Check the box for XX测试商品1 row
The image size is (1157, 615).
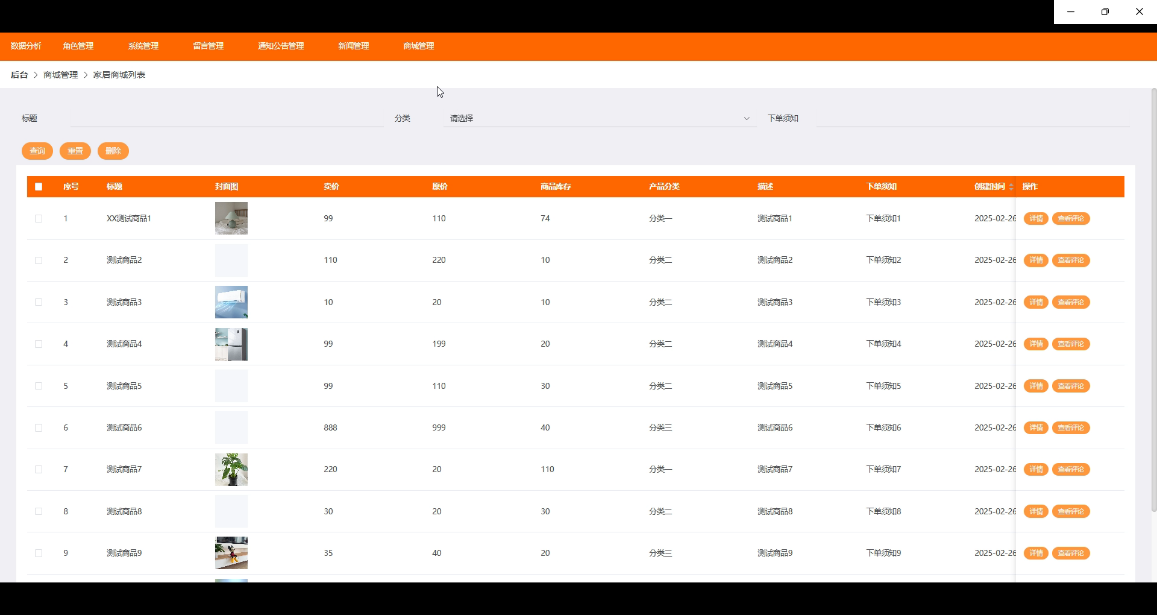click(38, 219)
